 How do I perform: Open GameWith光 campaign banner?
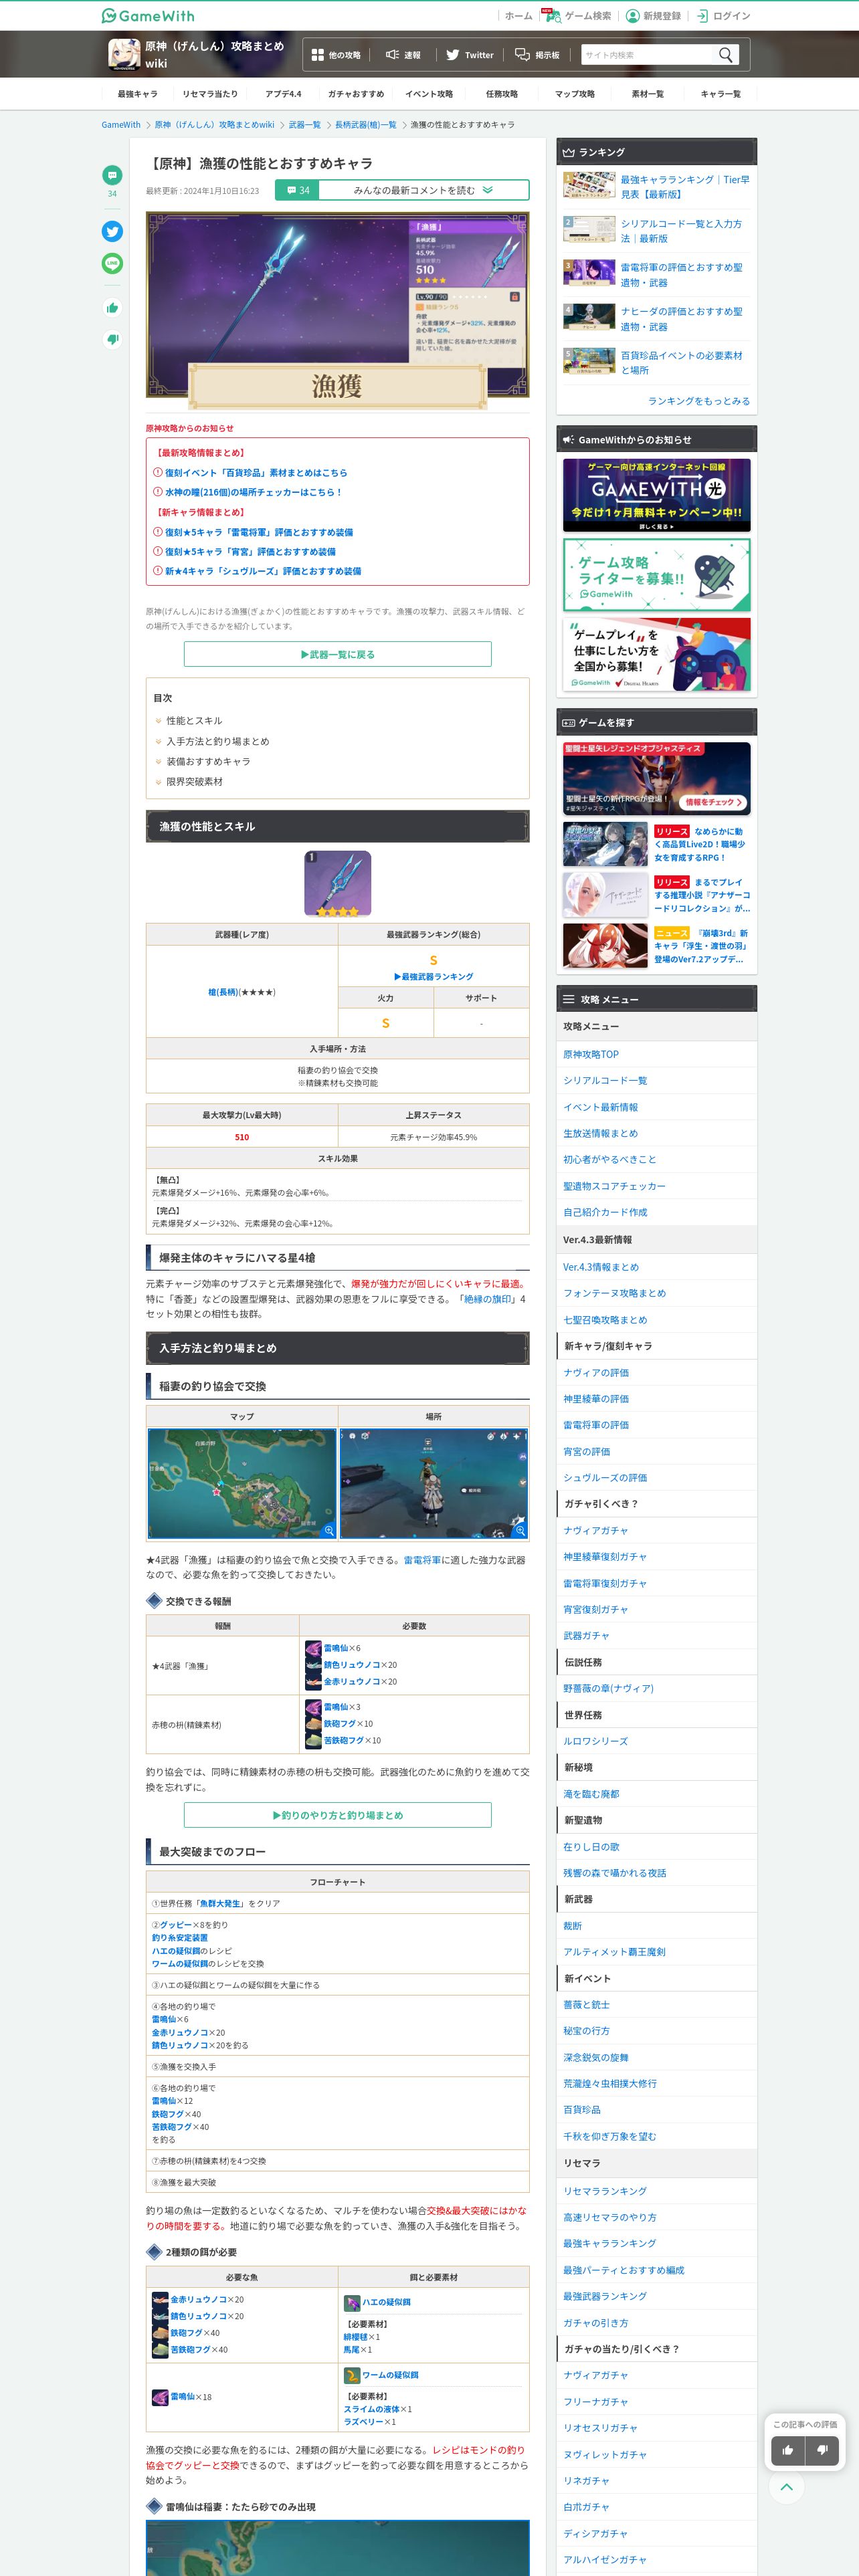(x=656, y=496)
